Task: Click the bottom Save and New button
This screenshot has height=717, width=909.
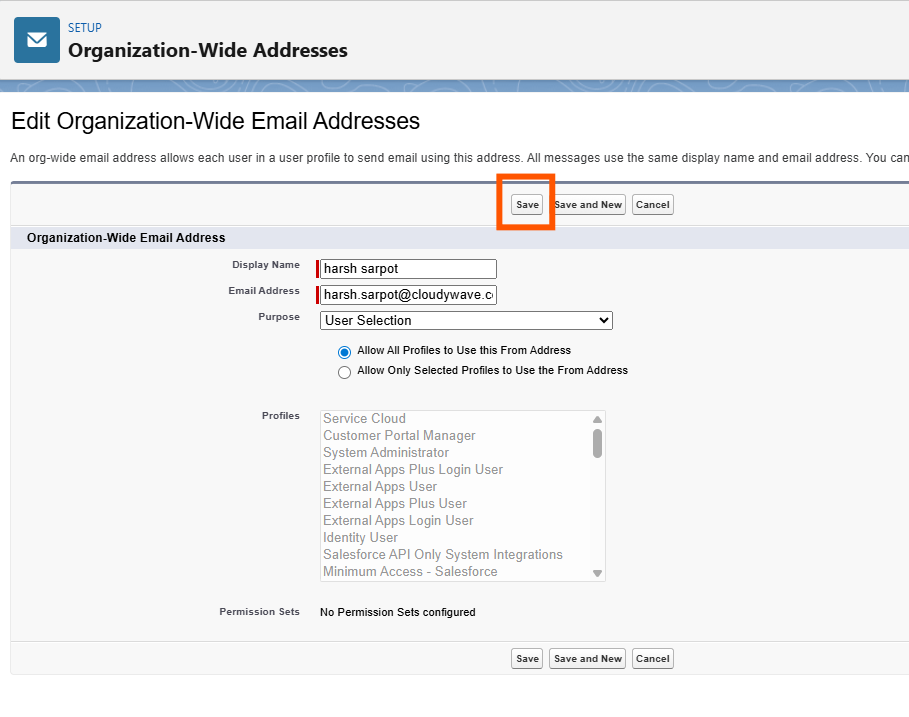Action: [588, 659]
